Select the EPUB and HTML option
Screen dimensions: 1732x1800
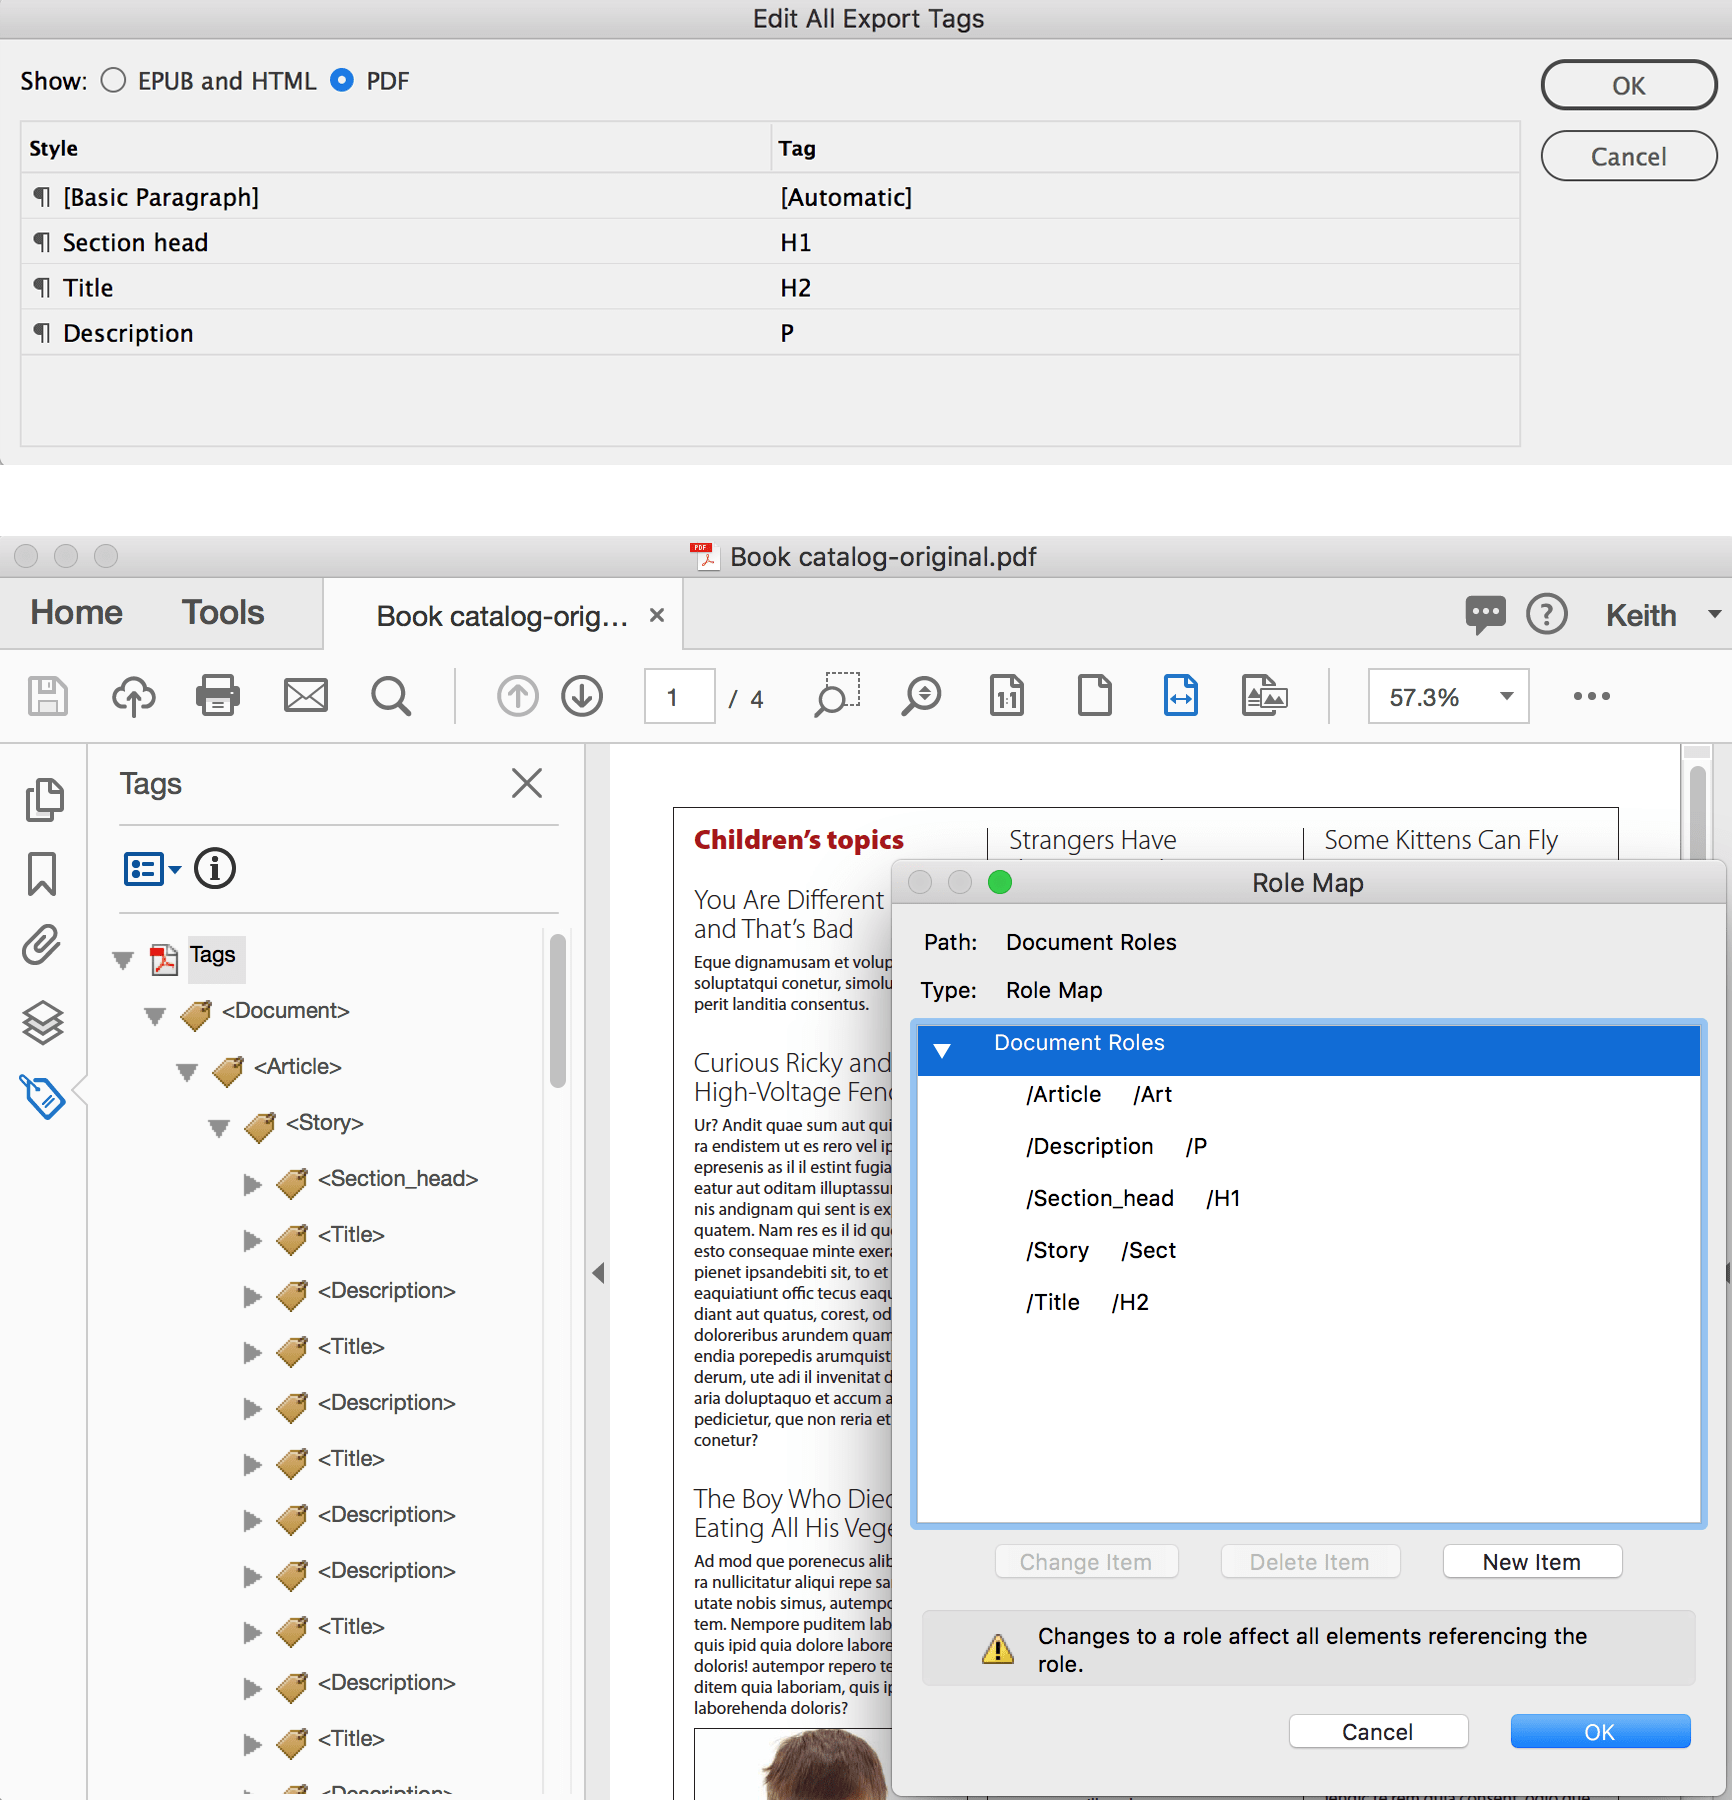(x=113, y=81)
